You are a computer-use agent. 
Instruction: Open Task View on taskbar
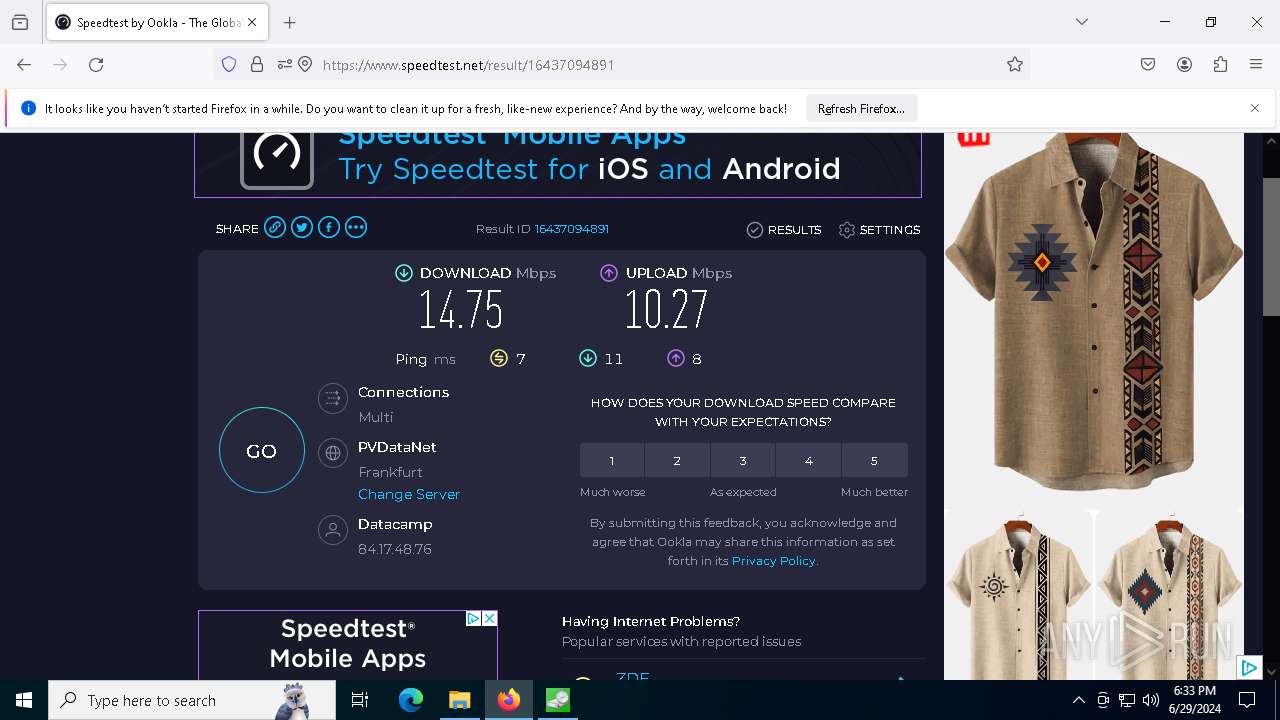click(x=360, y=700)
